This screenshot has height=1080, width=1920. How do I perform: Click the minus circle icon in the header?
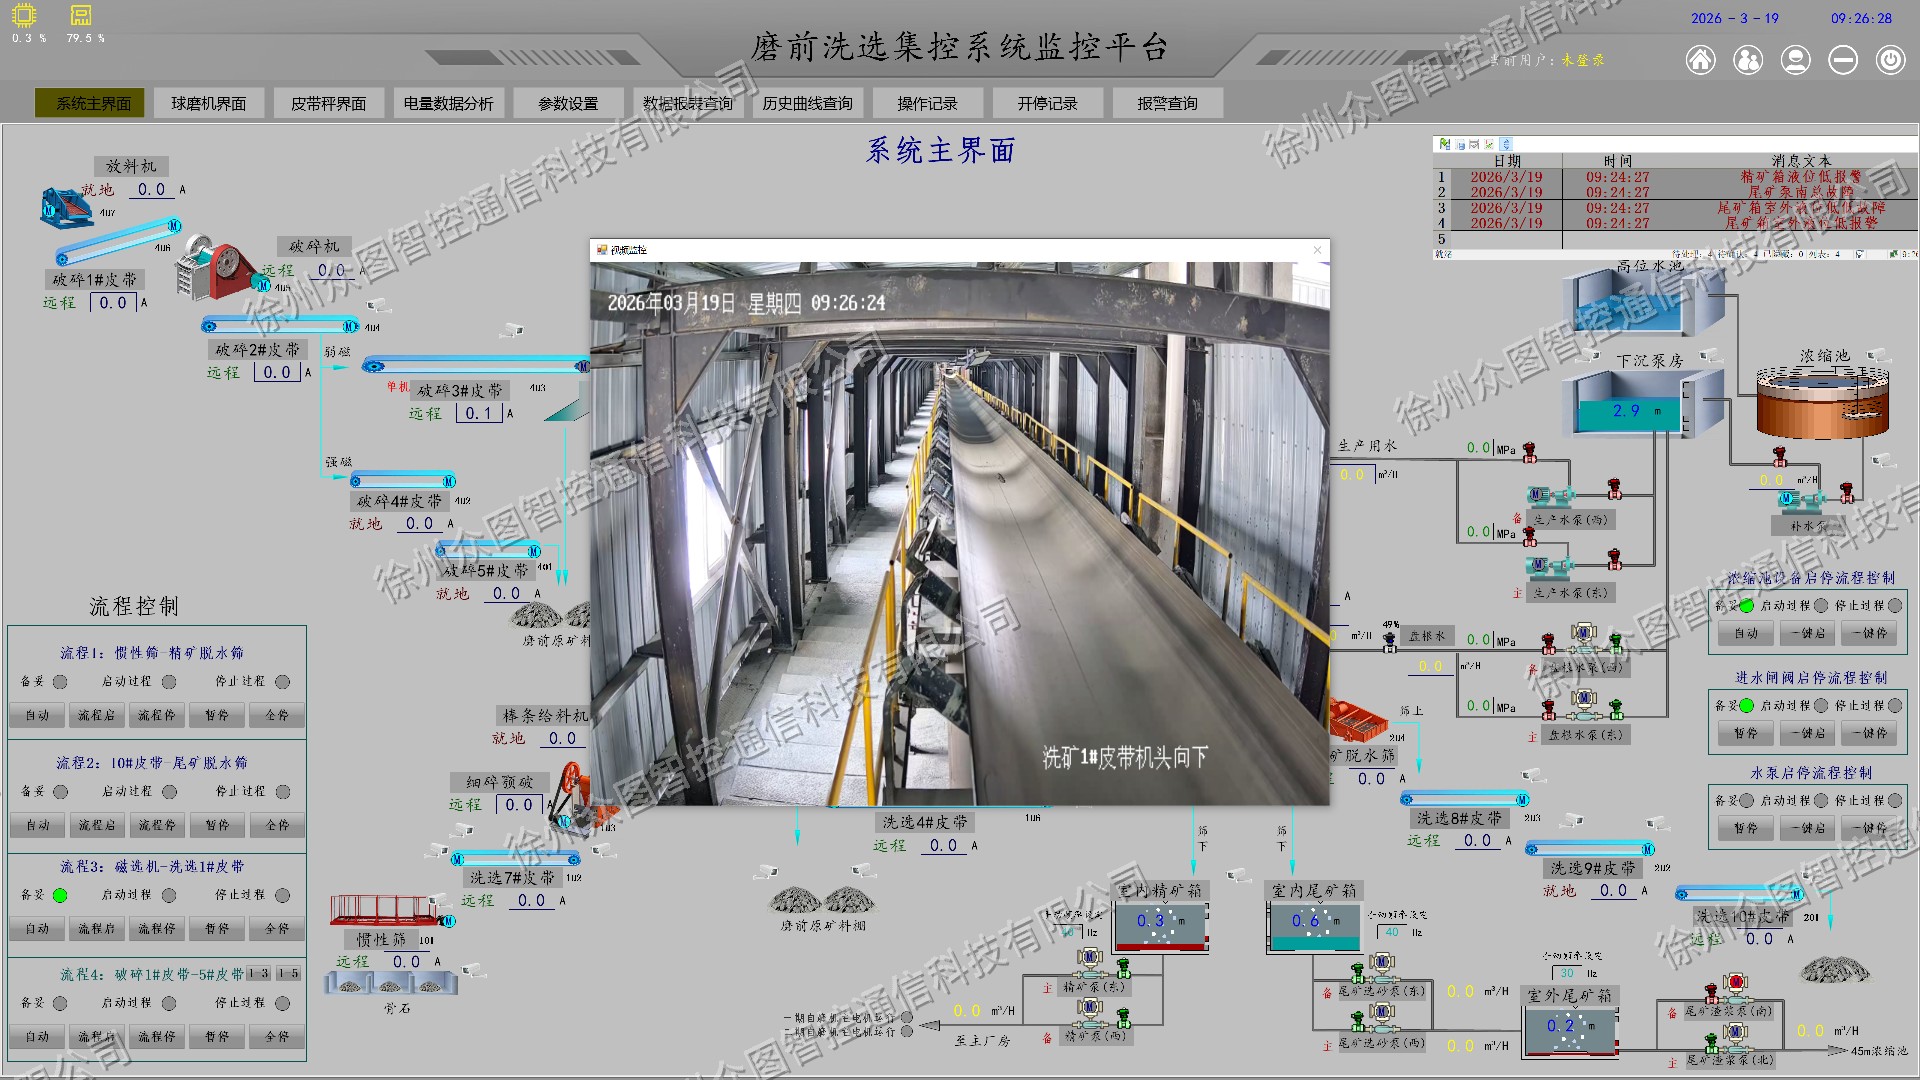1843,60
